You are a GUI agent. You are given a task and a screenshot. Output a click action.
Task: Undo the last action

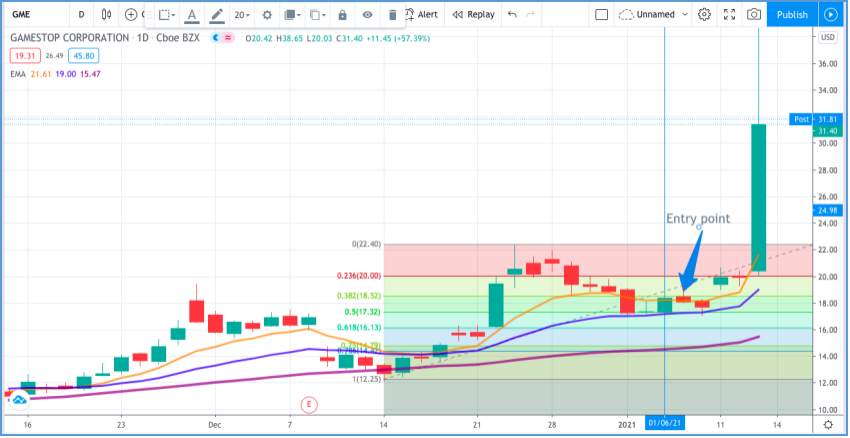tap(512, 15)
